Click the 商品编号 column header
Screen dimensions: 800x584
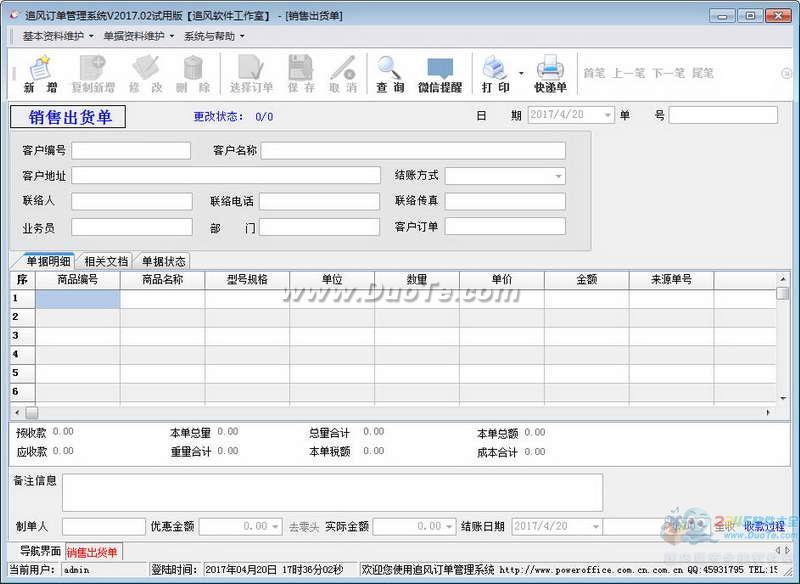(x=78, y=280)
